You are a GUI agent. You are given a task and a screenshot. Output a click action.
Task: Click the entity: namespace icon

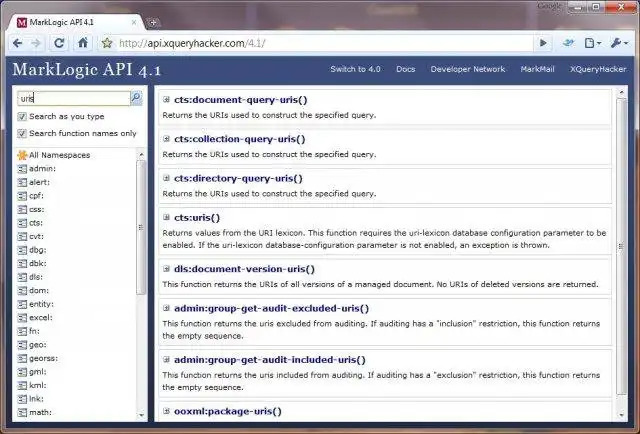click(22, 304)
